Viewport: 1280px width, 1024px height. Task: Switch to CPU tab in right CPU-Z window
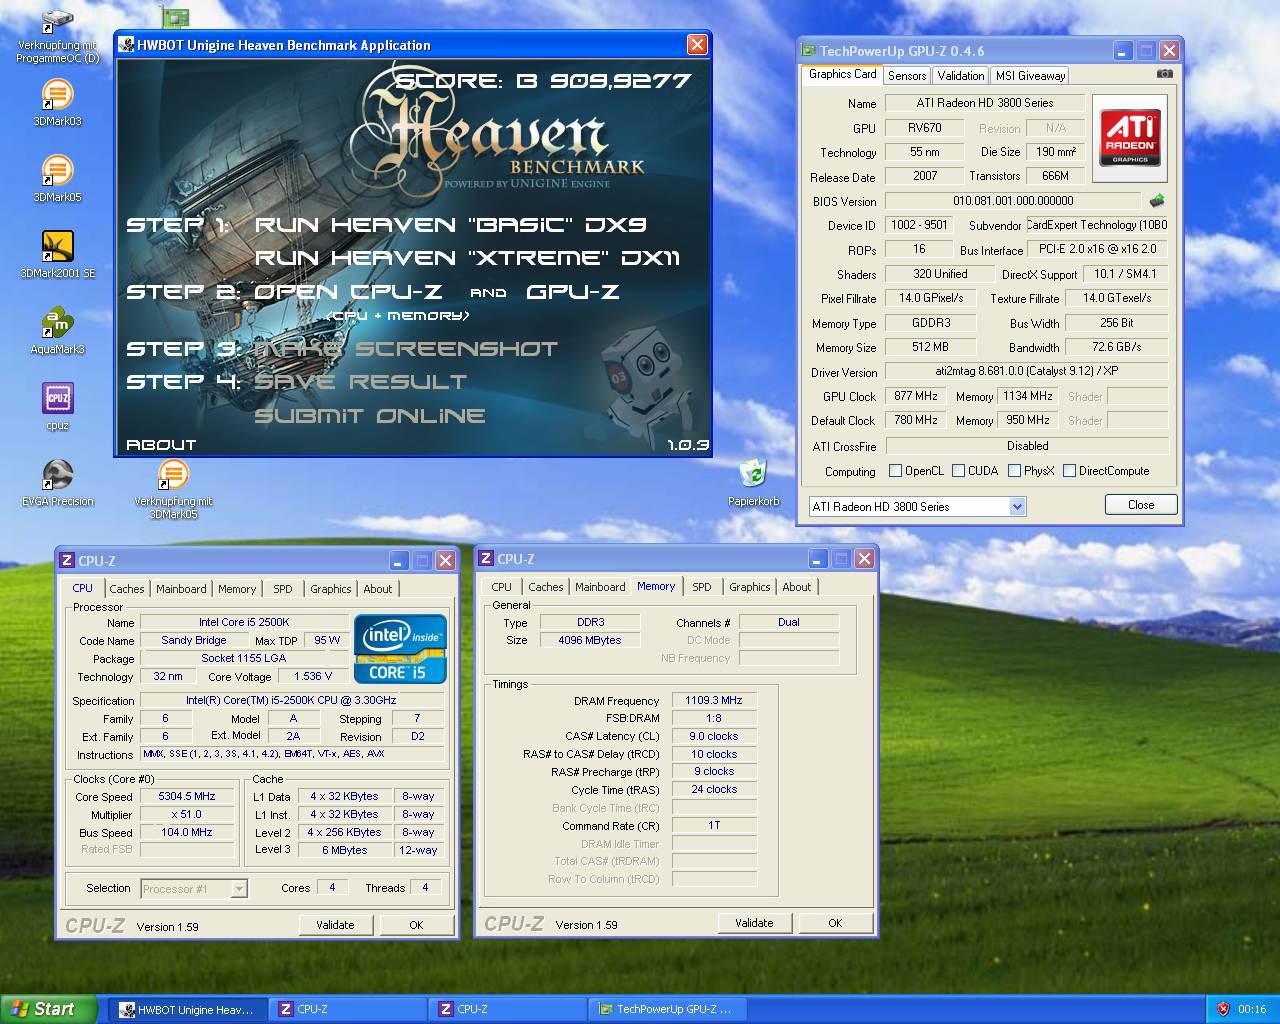[502, 587]
